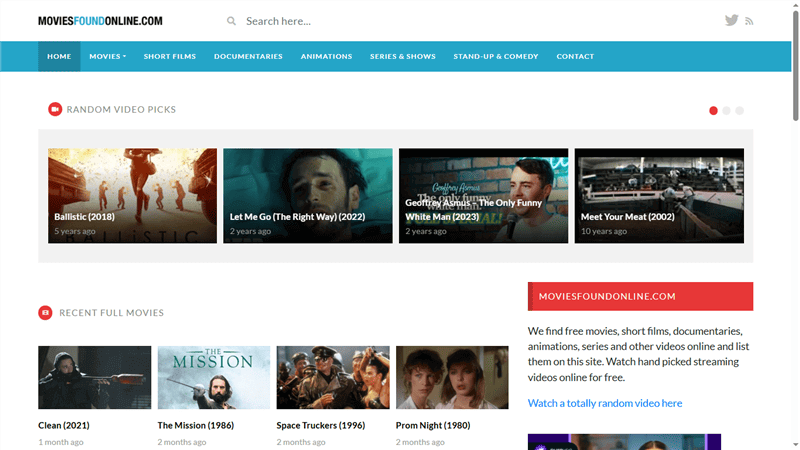Screen dimensions: 800x450
Task: Click the 'Clean (2021)' title link
Action: (x=64, y=425)
